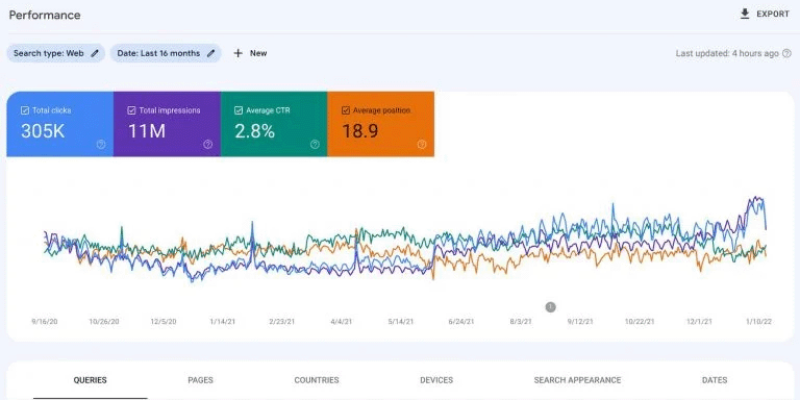Disable the Average CTR checkbox

(x=239, y=110)
